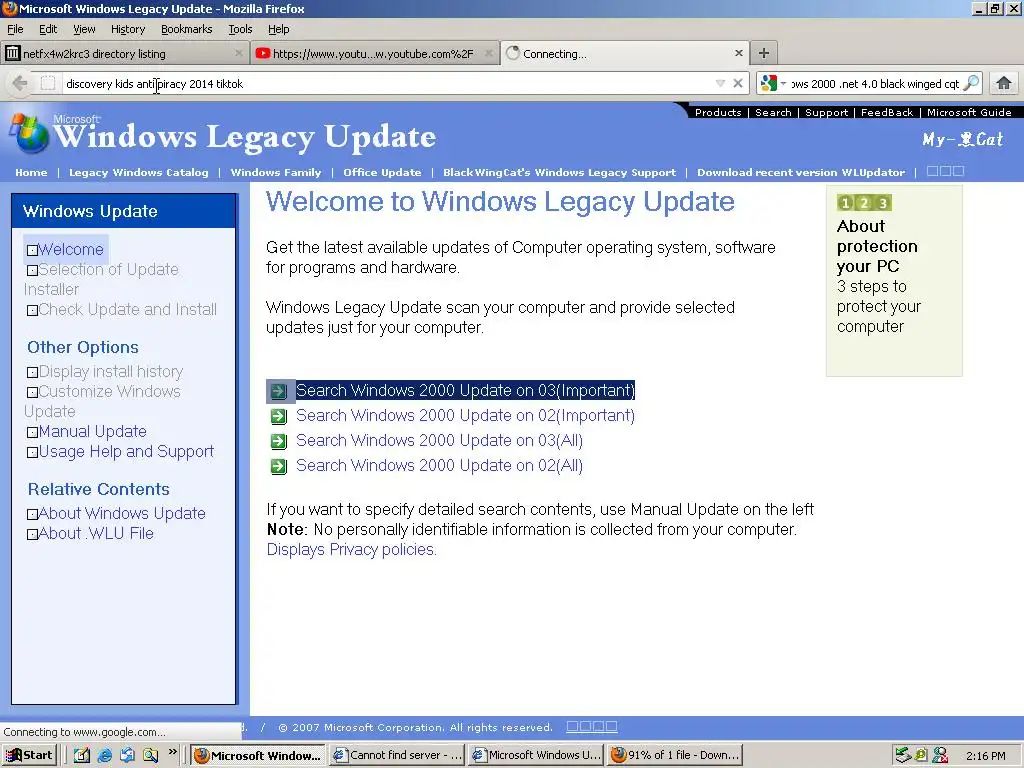
Task: Launch Internet Explorer from quick launch
Action: pos(104,755)
